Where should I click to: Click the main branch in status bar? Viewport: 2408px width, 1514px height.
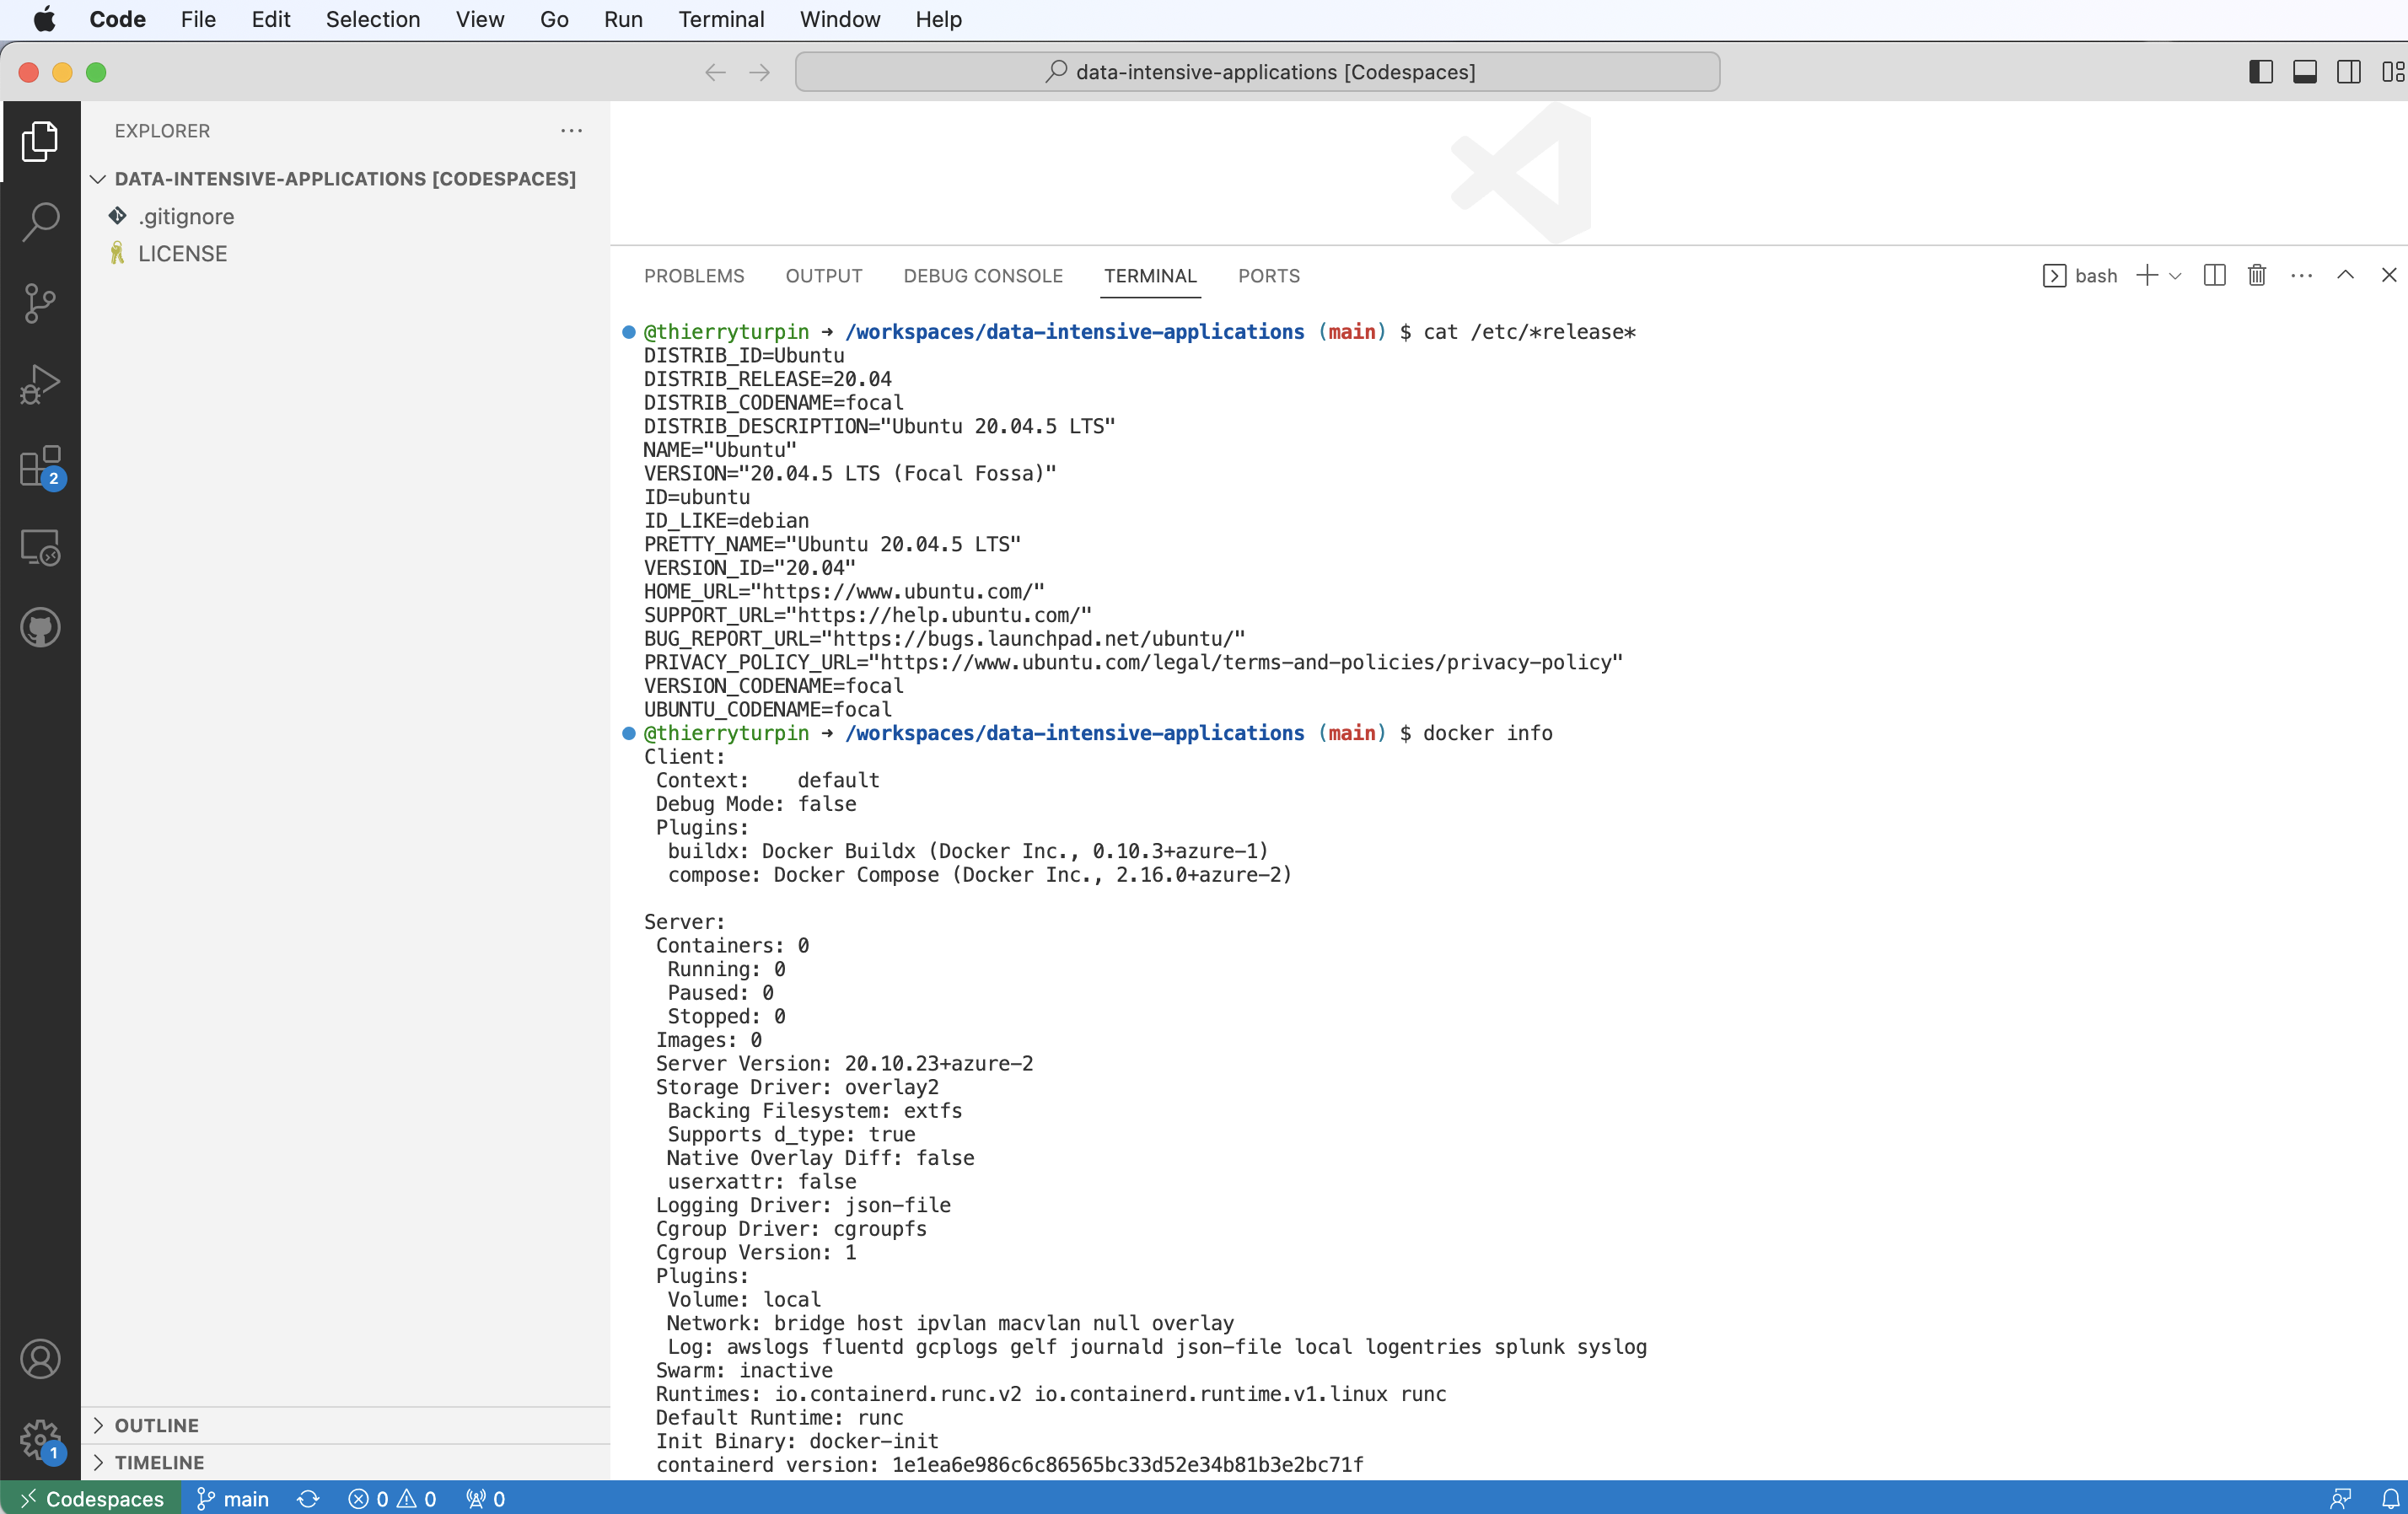[x=233, y=1498]
